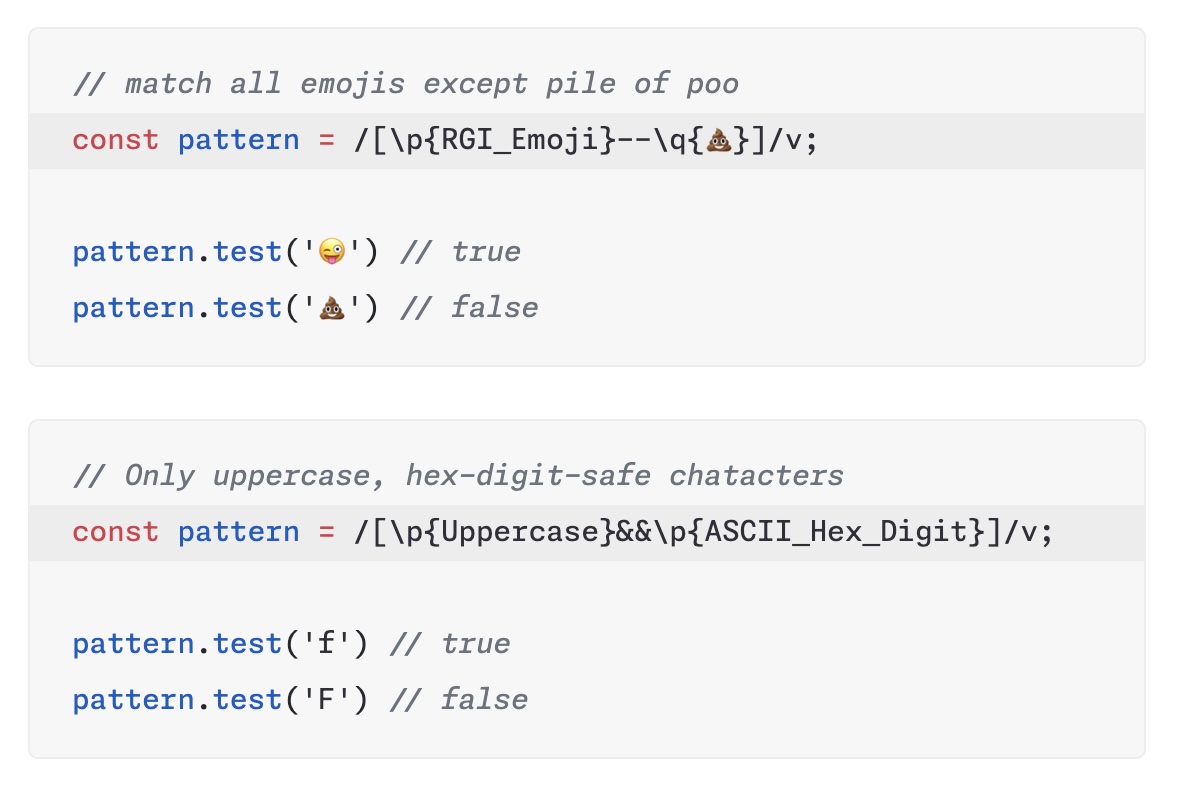Click 'test' method in the emoji true line
The width and height of the screenshot is (1178, 790).
(247, 252)
